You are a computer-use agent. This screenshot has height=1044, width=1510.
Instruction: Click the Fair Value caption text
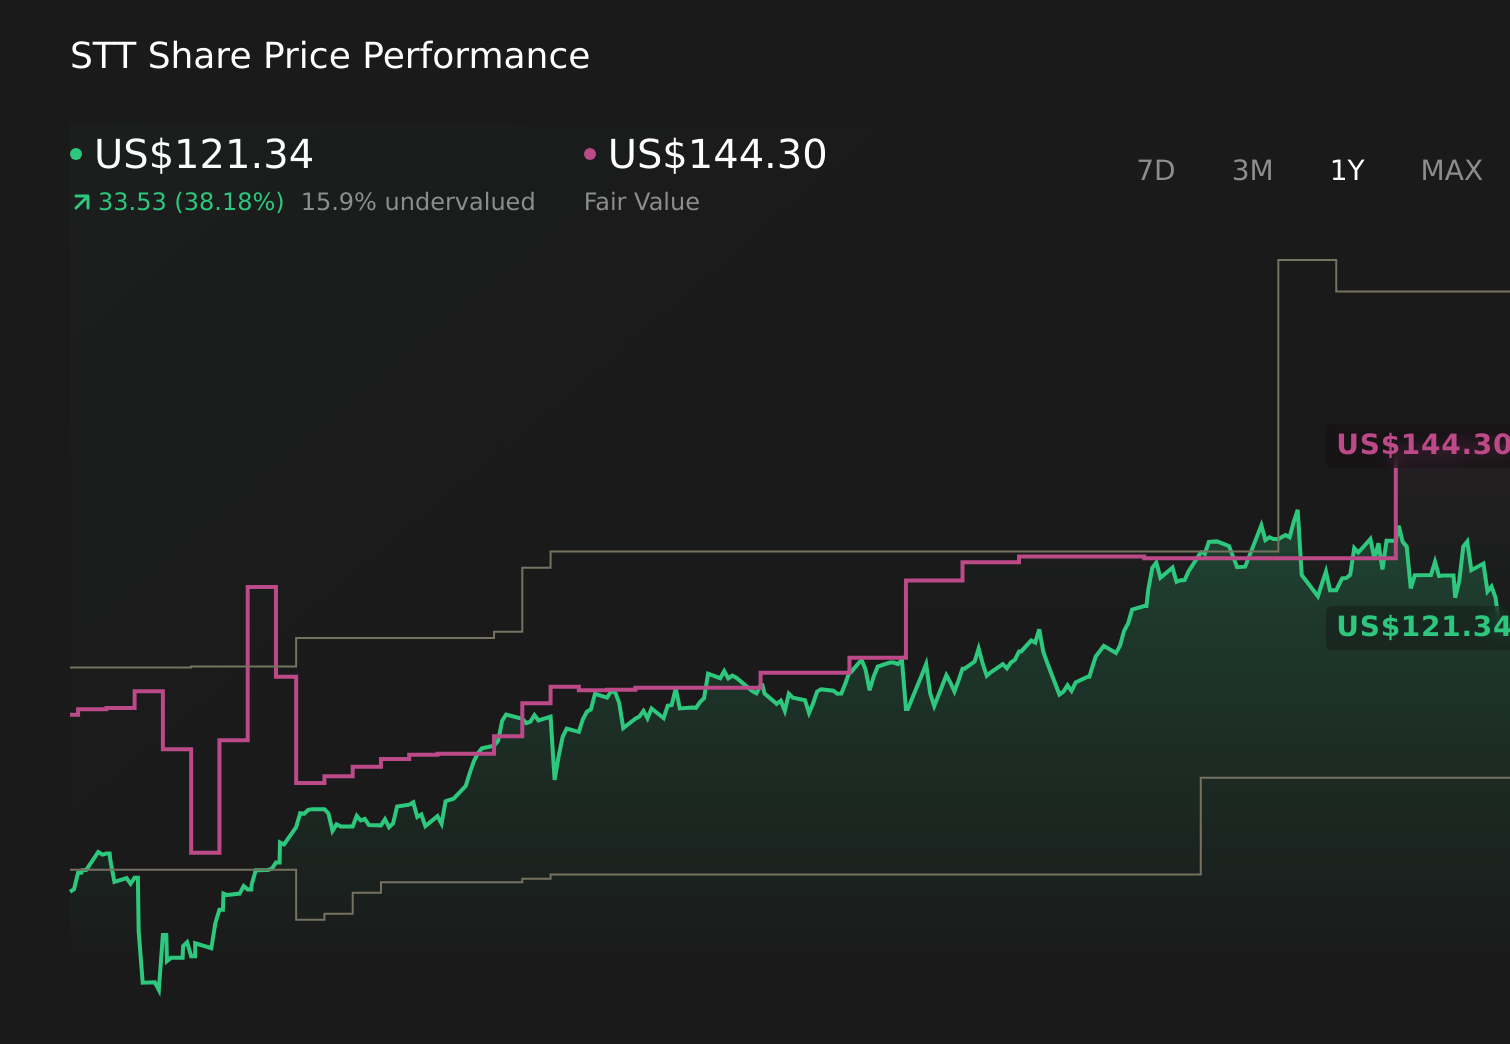tap(641, 202)
